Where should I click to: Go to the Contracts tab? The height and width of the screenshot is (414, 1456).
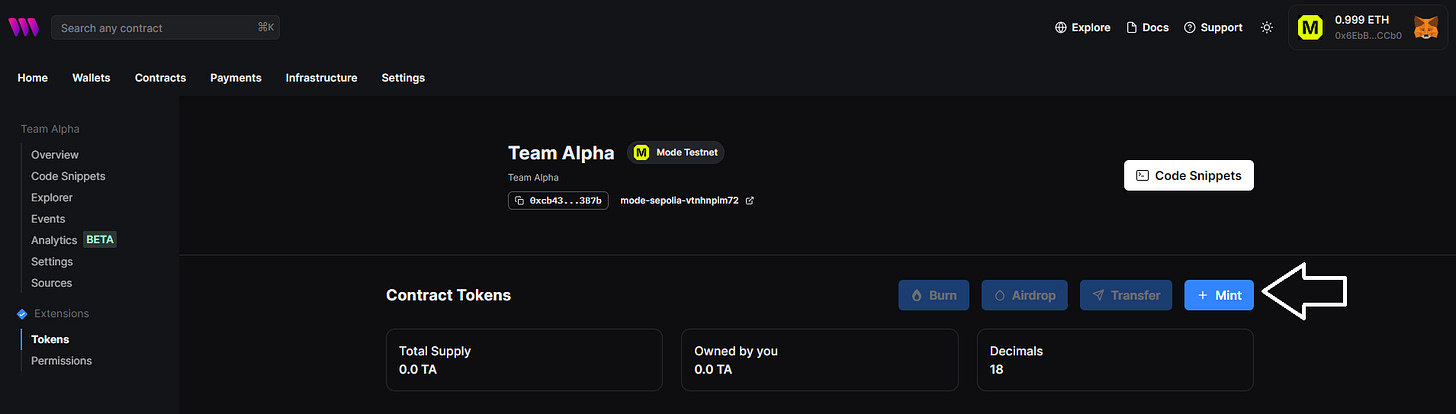point(160,78)
